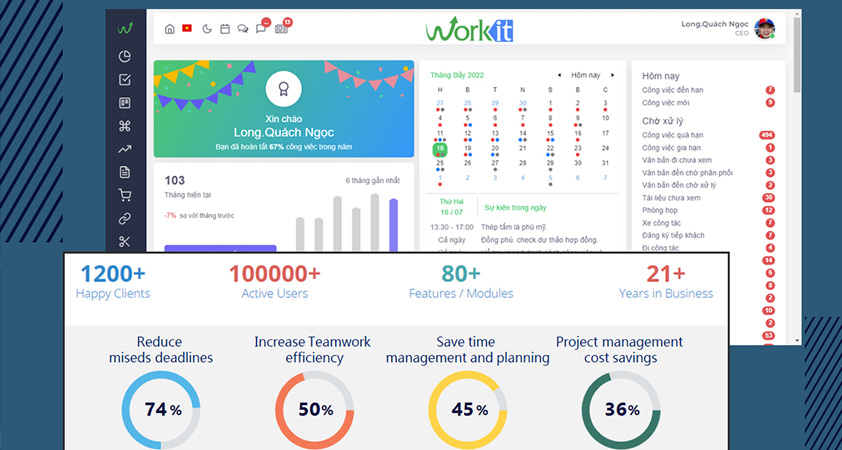This screenshot has height=450, width=842.
Task: Click the command-symbol icon in the sidebar
Action: [x=125, y=126]
